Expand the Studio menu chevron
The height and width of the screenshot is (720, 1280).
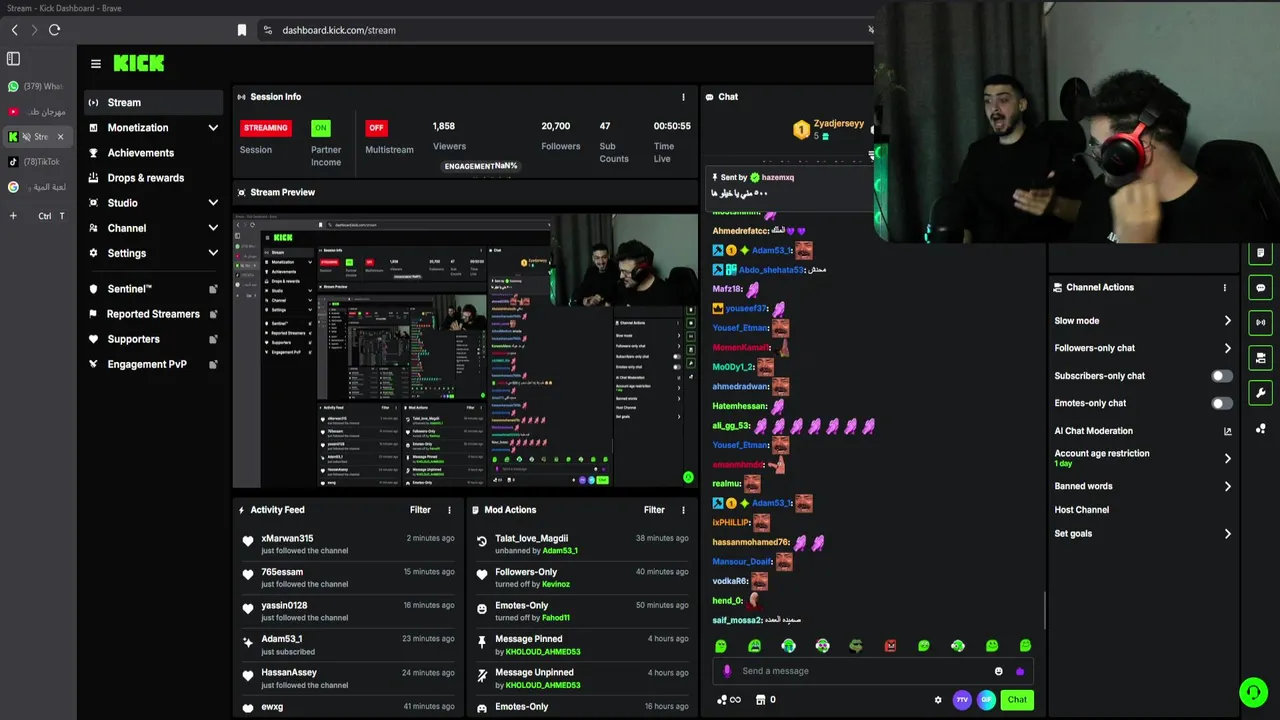(x=213, y=203)
